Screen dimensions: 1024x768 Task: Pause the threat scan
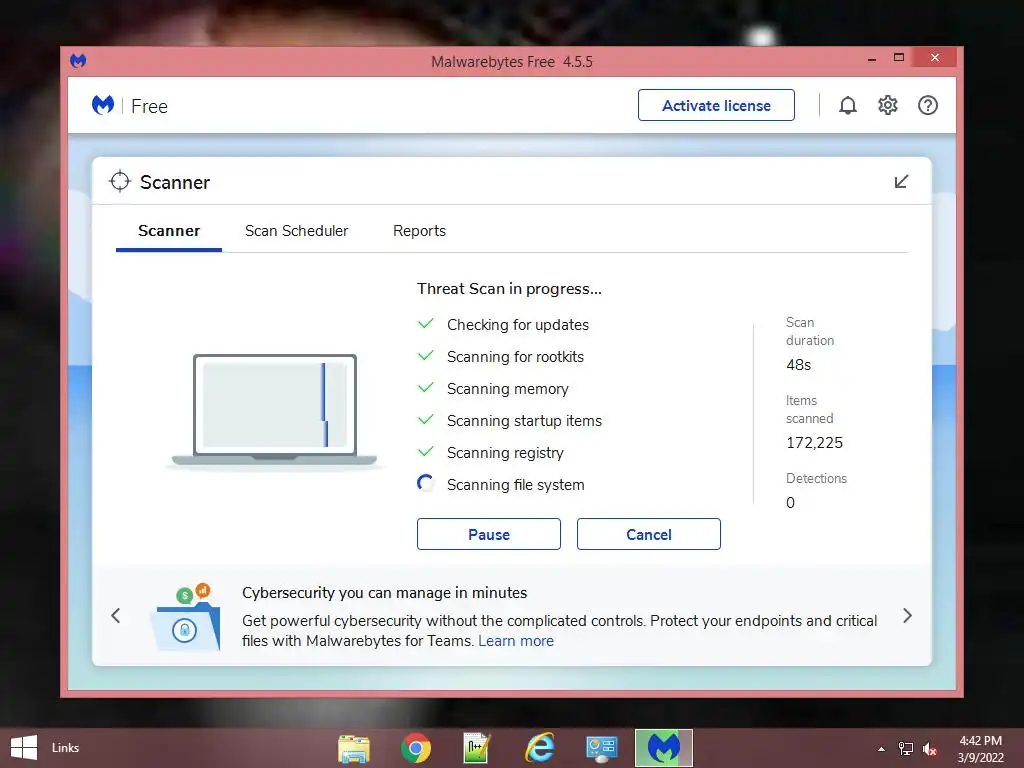coord(488,534)
